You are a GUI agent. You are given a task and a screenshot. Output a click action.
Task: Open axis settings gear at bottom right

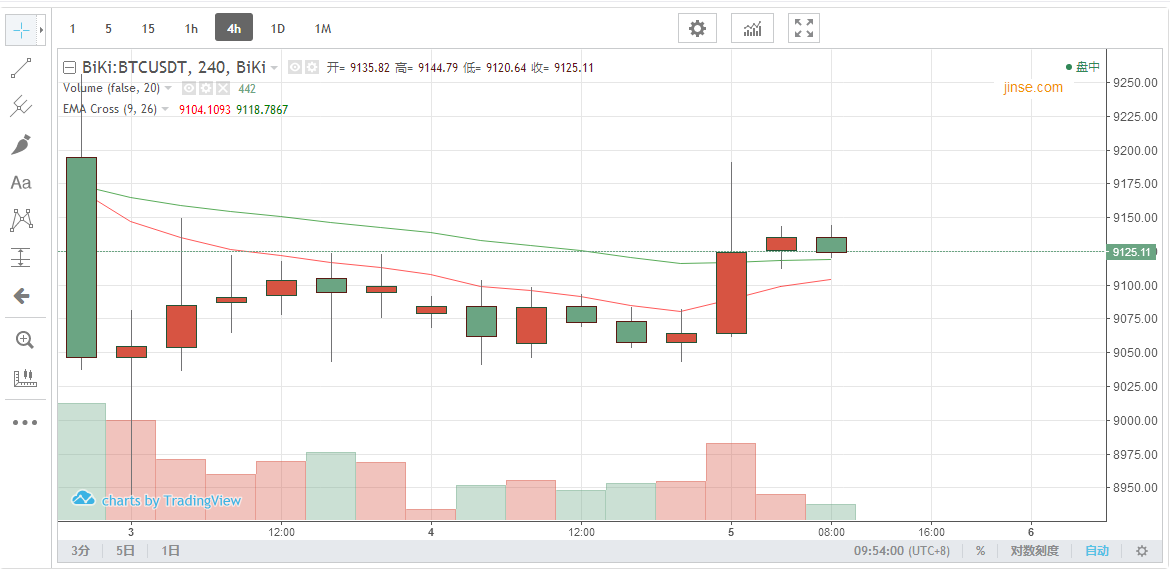point(1142,551)
